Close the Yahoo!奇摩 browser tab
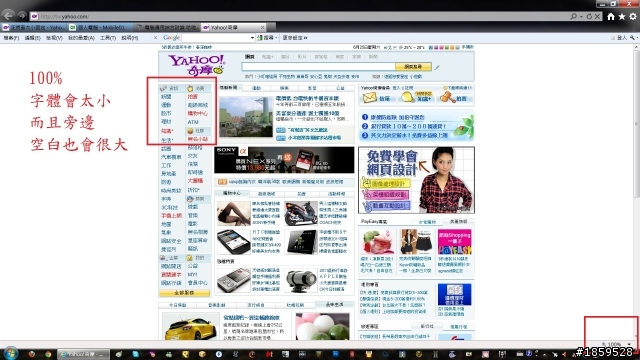Image resolution: width=640 pixels, height=360 pixels. (262, 27)
